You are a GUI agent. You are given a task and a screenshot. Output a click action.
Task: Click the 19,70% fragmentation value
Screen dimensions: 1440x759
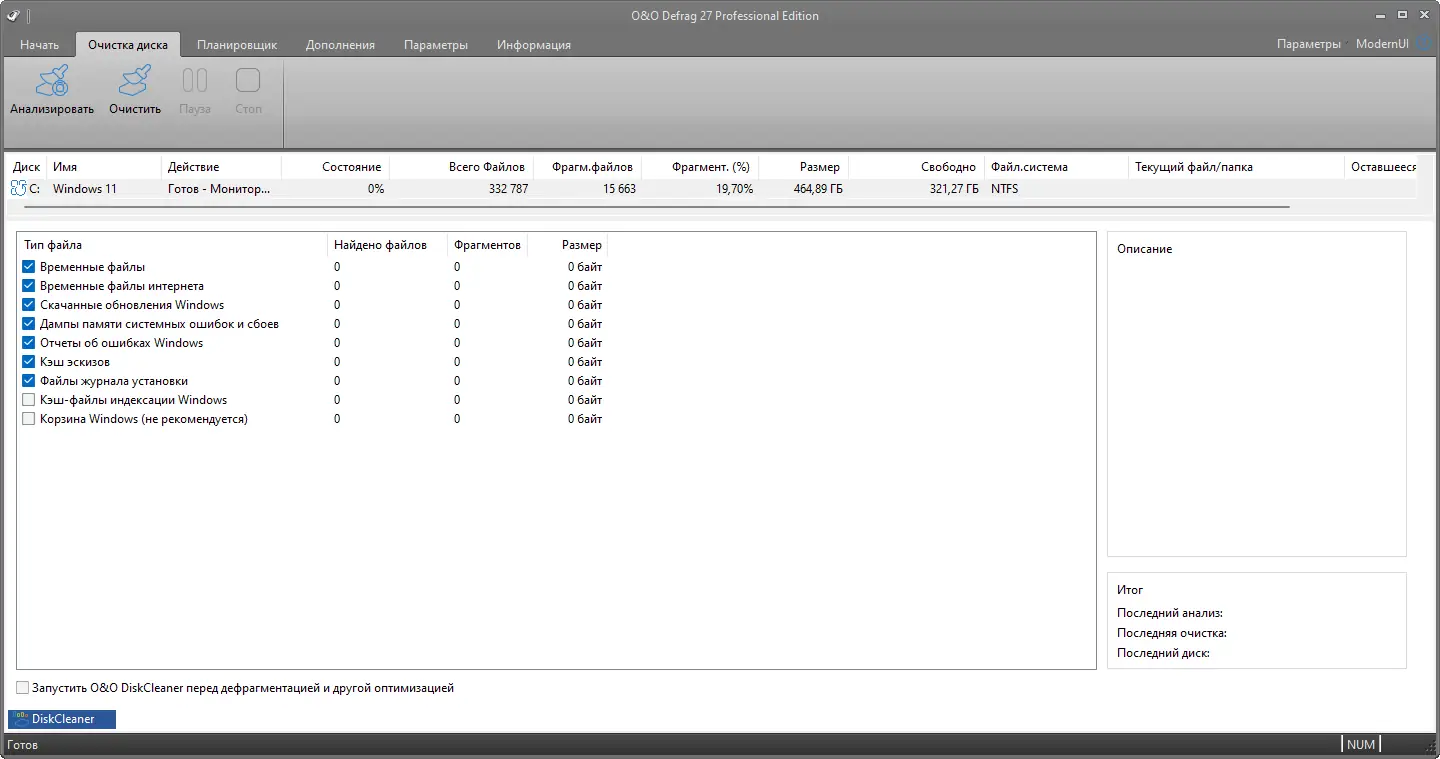click(734, 188)
